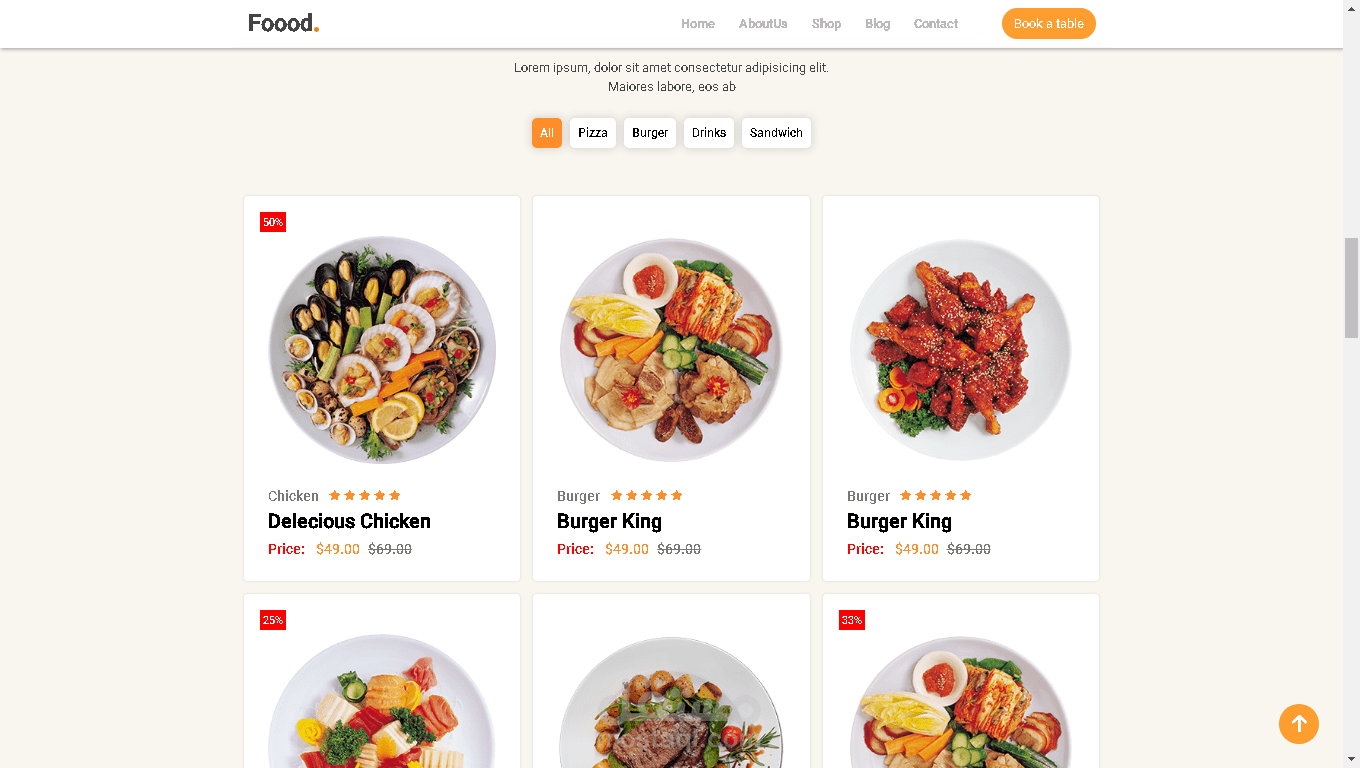This screenshot has width=1360, height=768.
Task: Go to the AboutUs page
Action: (x=763, y=24)
